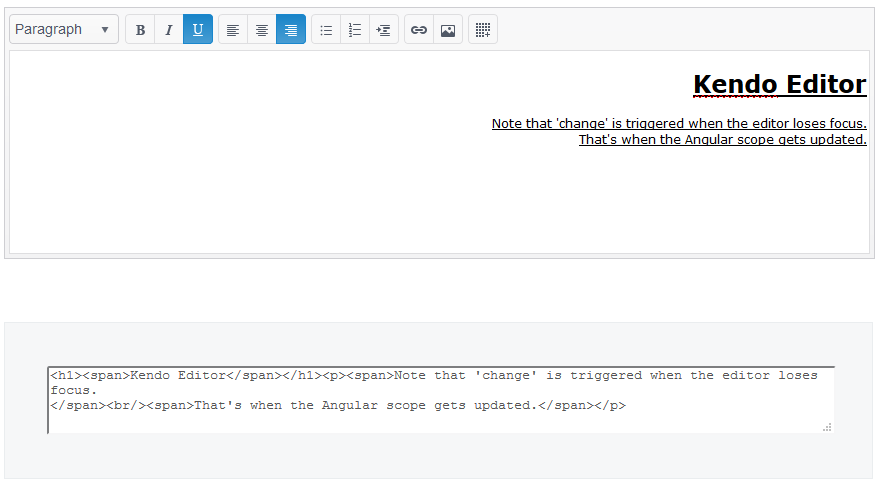Click the textarea resize grip handle
The image size is (877, 481).
pos(827,427)
